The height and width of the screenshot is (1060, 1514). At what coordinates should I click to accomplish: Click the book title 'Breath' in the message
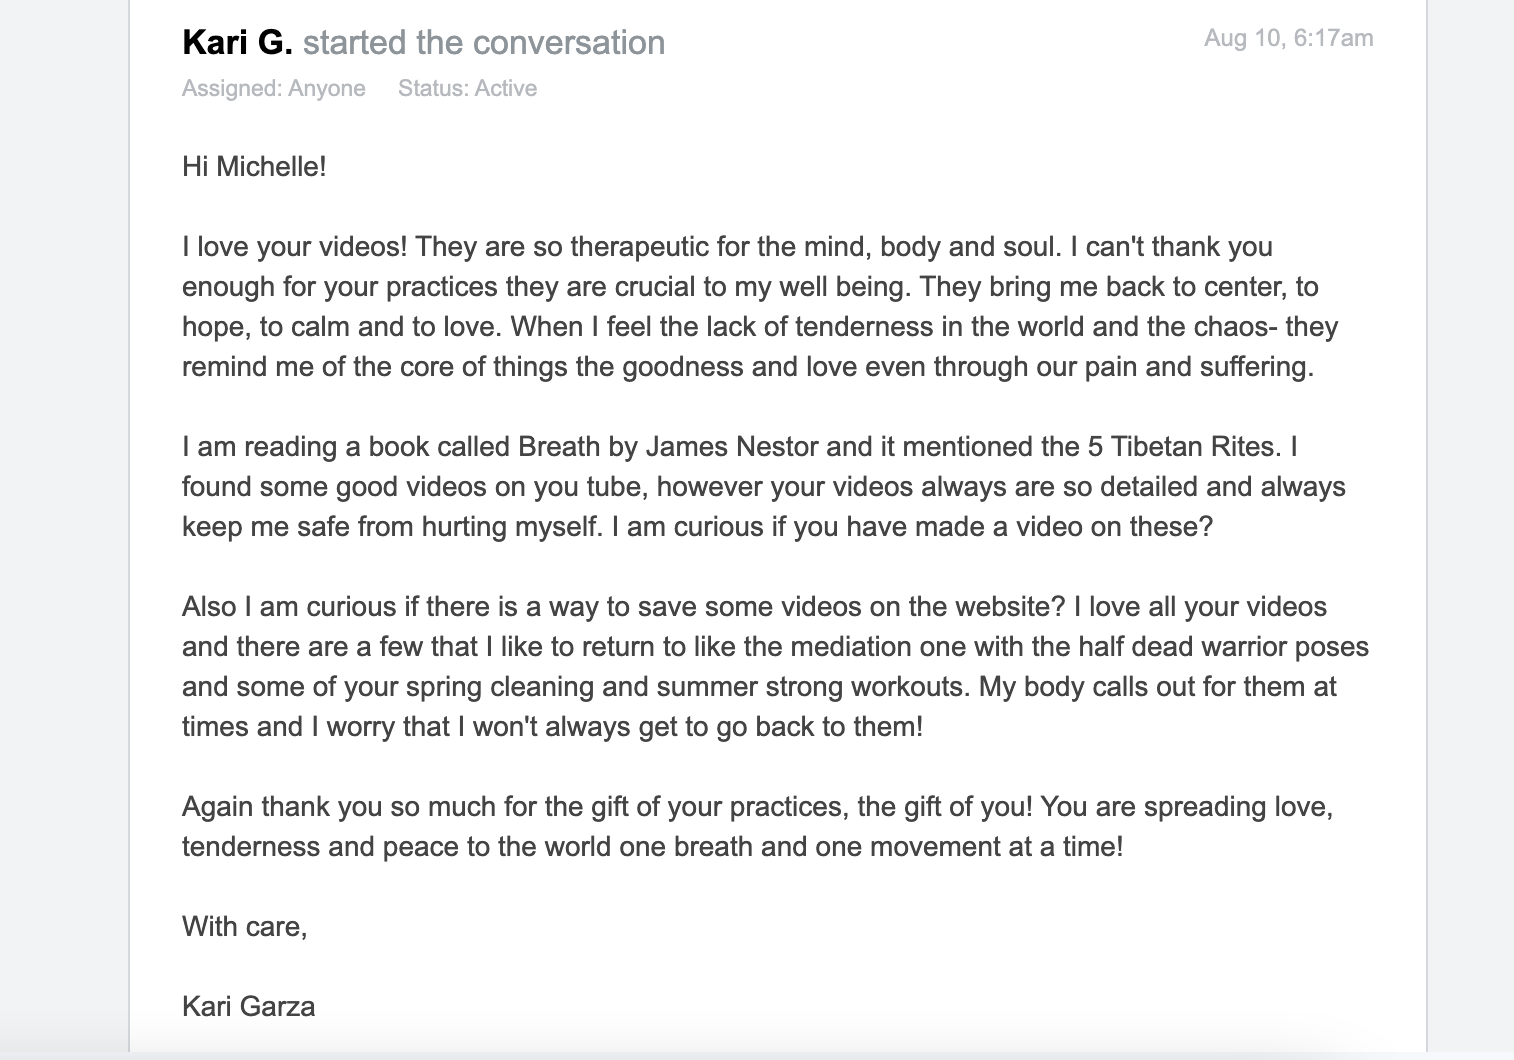(x=560, y=446)
